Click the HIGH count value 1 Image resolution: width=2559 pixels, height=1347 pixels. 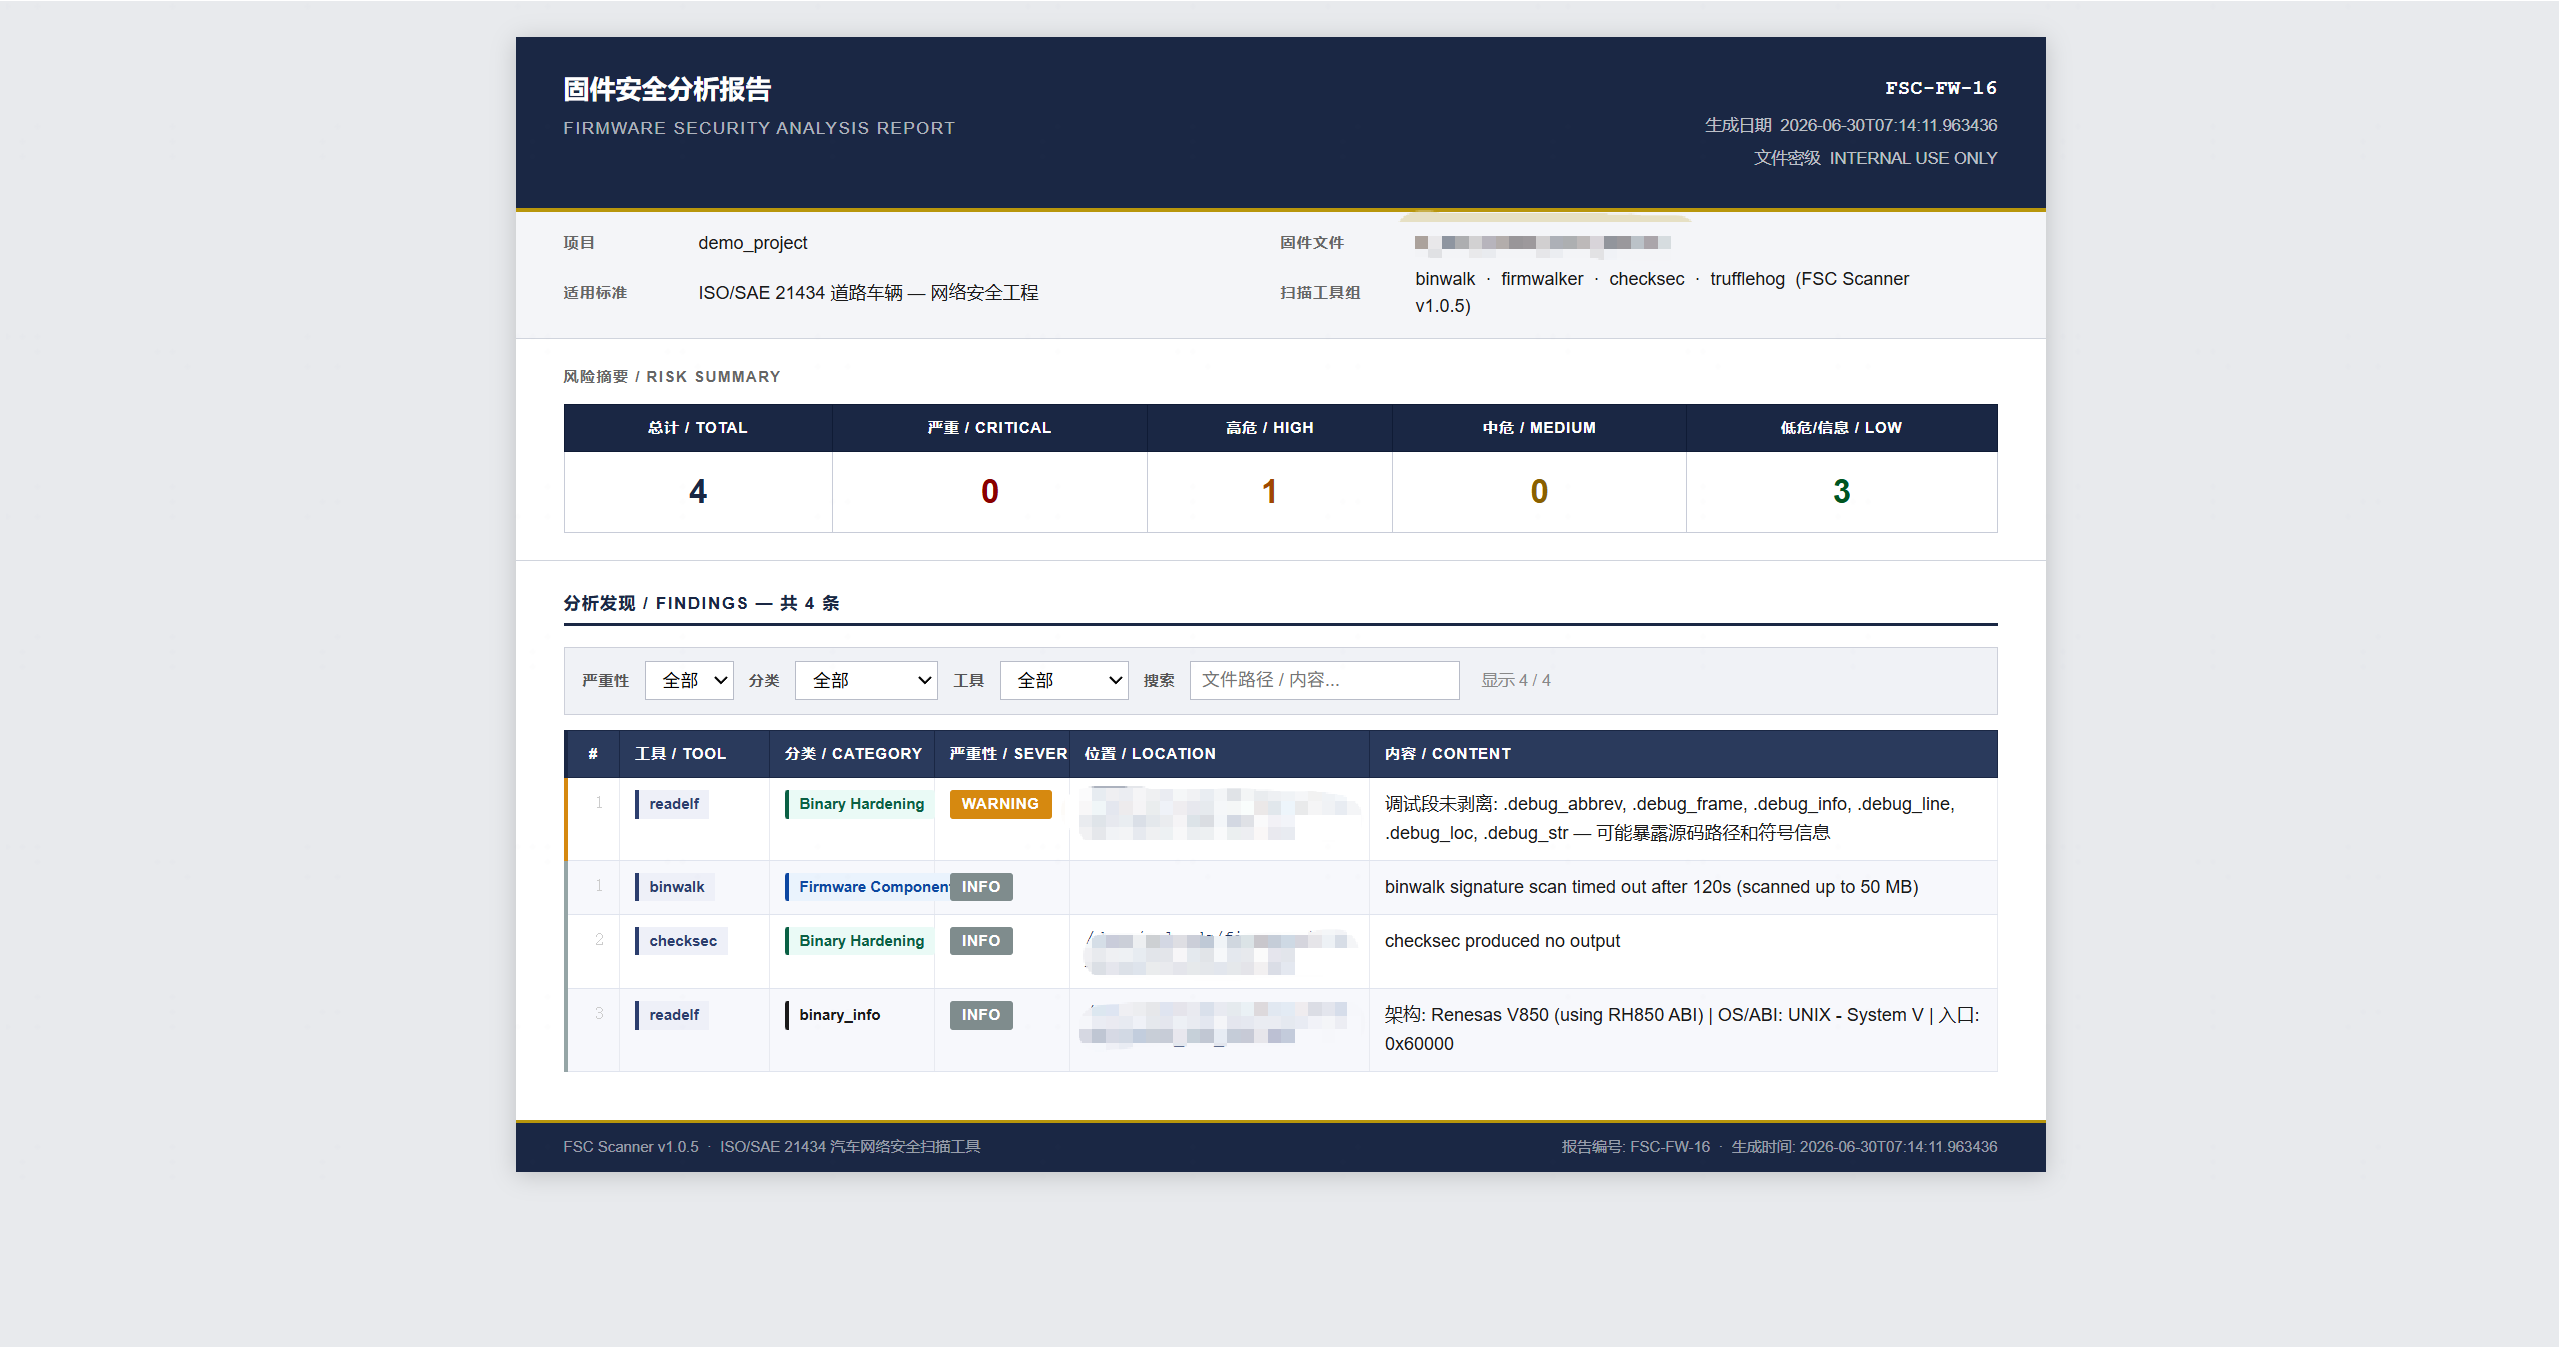point(1269,492)
